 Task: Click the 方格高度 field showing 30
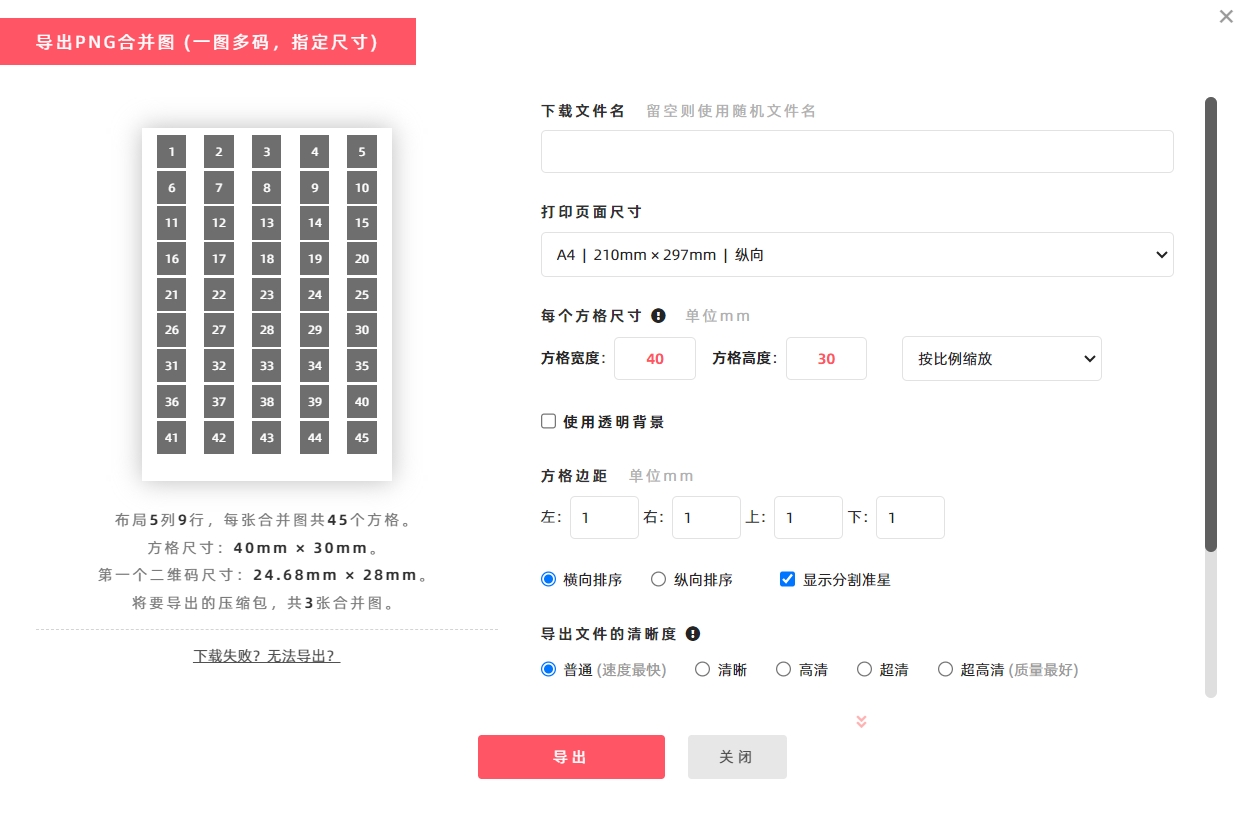(x=826, y=358)
